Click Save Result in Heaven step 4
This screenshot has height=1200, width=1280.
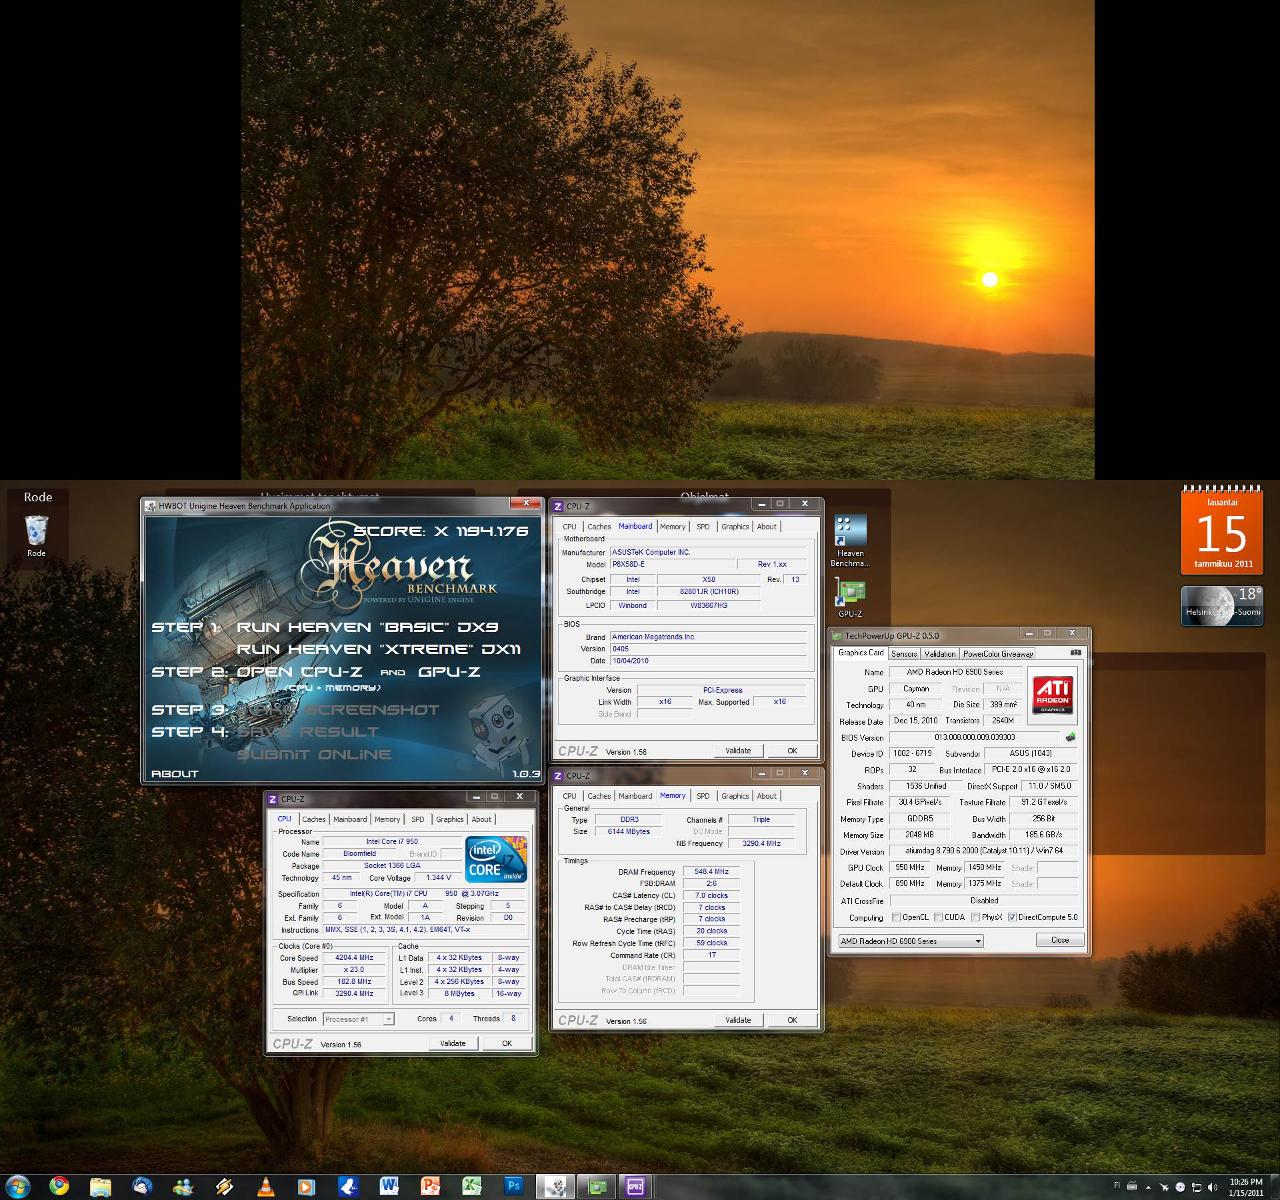tap(308, 732)
